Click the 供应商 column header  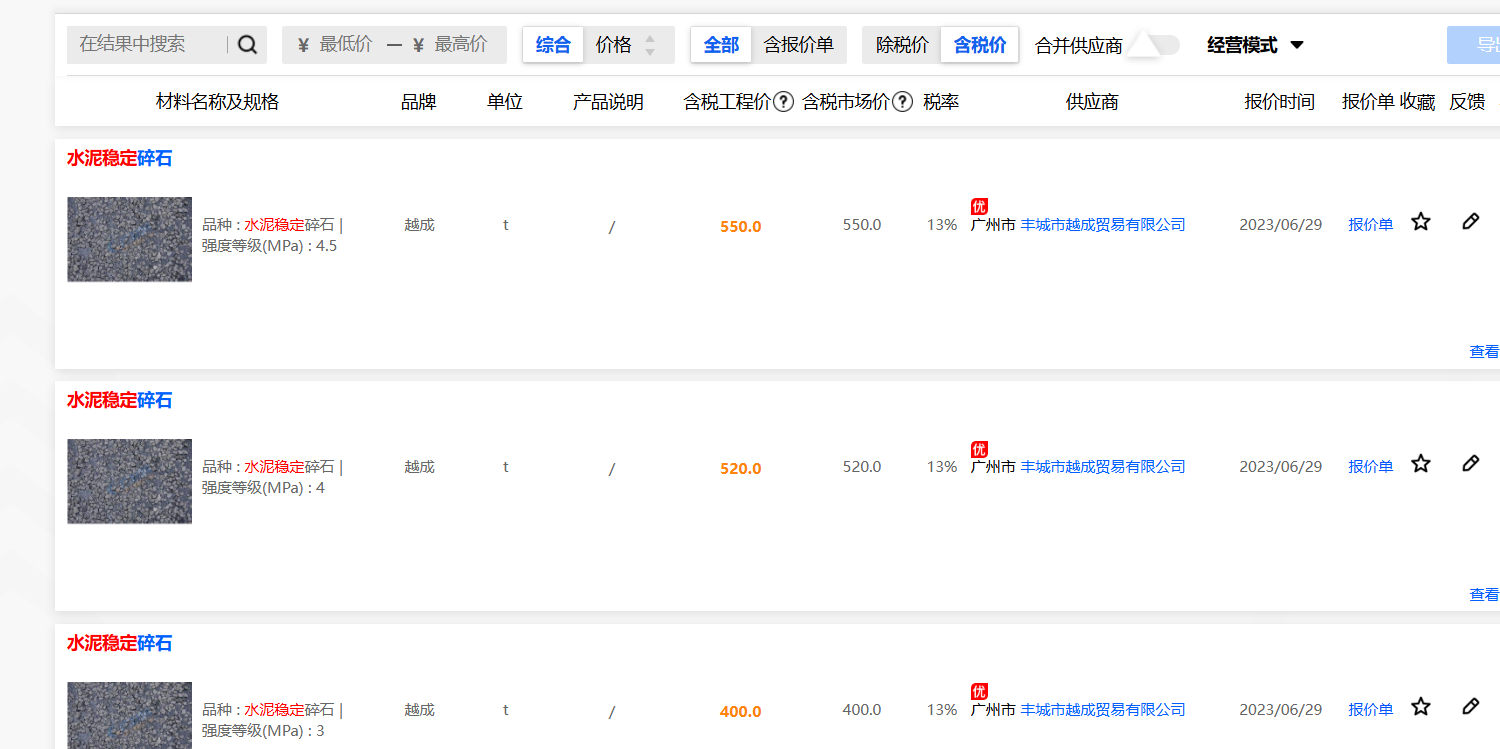coord(1092,102)
